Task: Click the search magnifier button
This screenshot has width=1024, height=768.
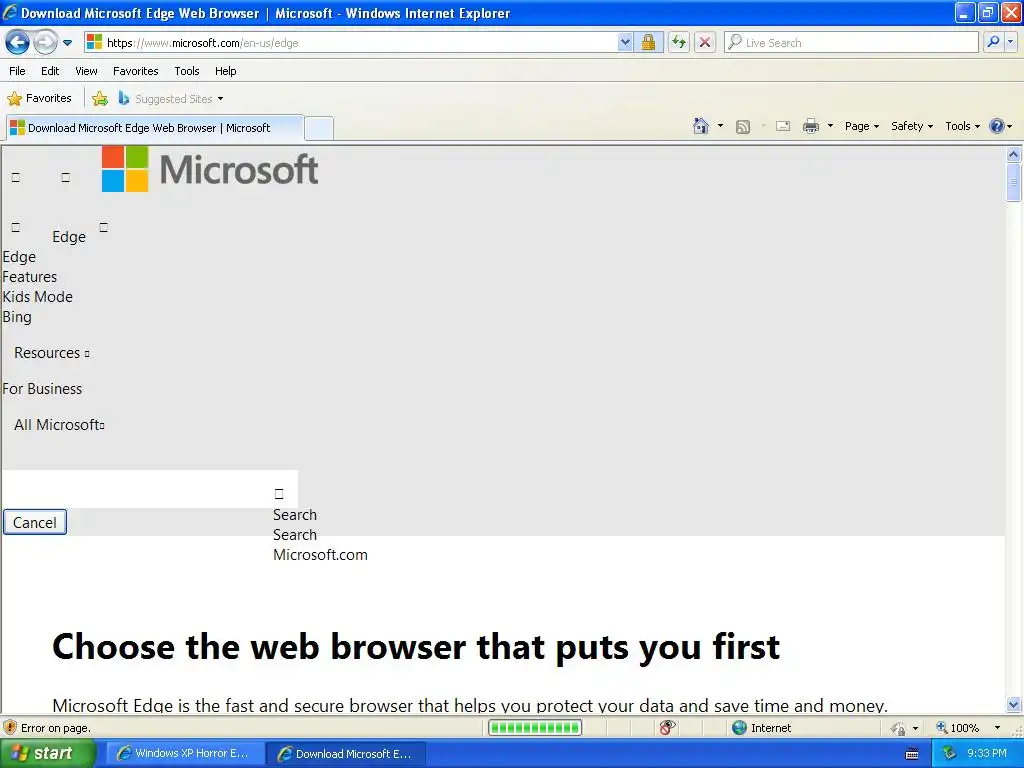Action: tap(993, 43)
